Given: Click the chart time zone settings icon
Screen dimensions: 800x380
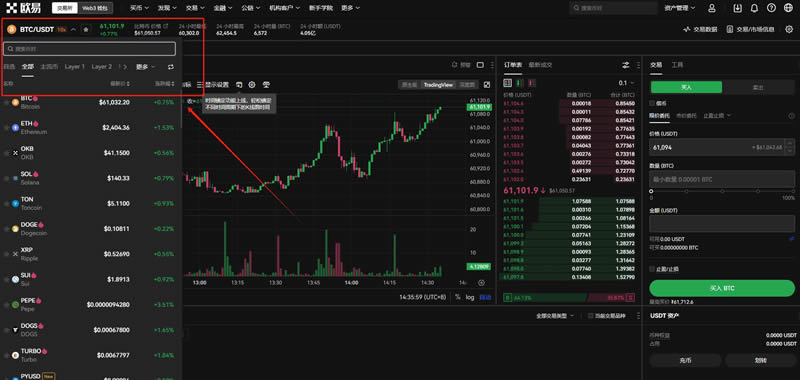Looking at the screenshot, I should pos(481,283).
